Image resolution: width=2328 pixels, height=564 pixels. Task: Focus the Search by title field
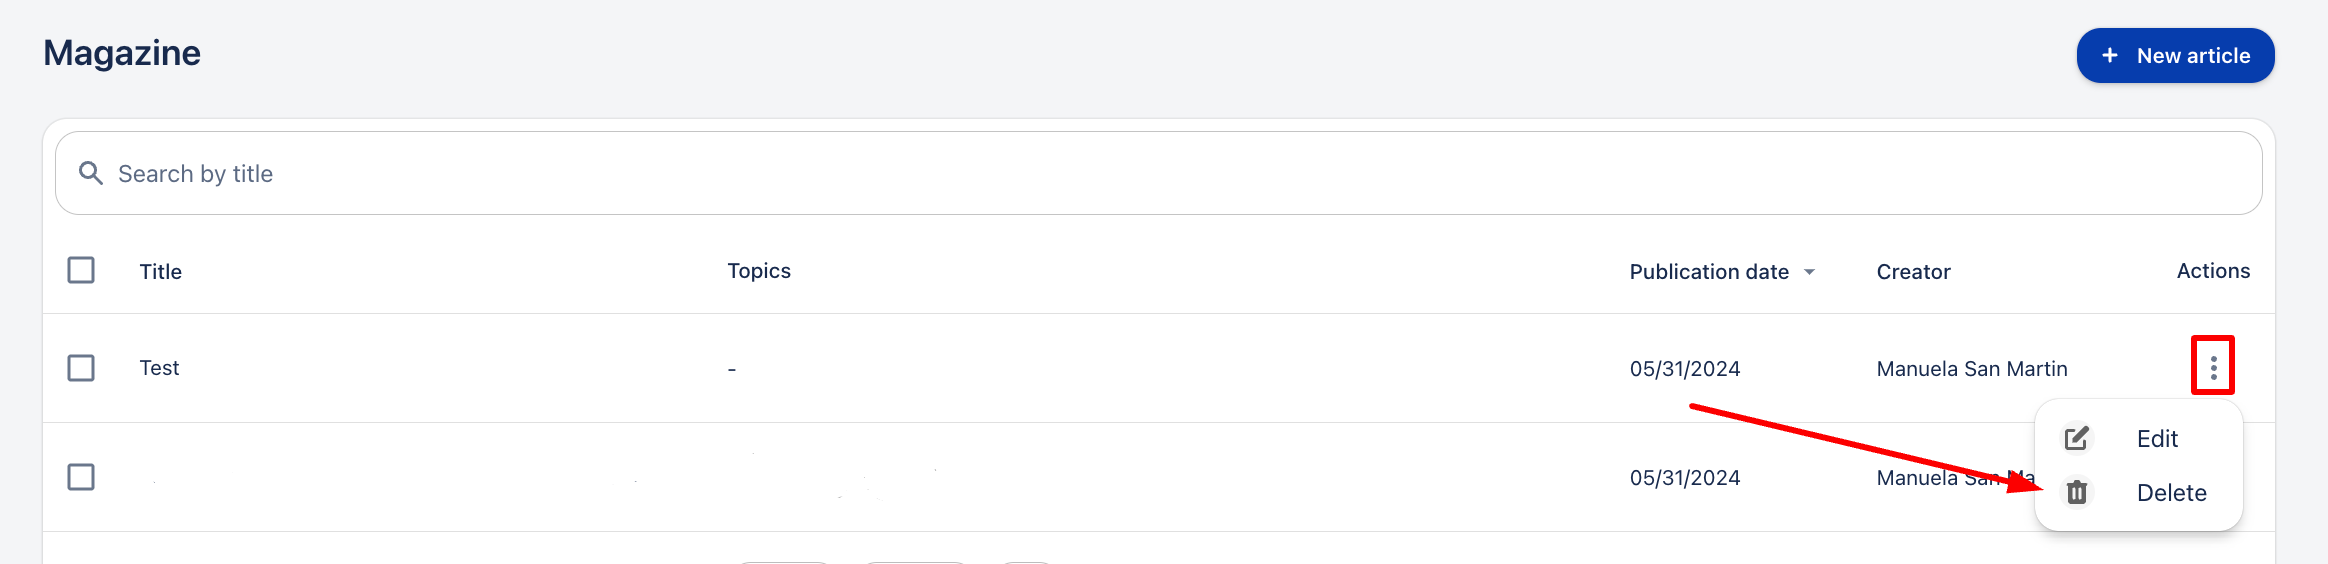(x=1160, y=173)
